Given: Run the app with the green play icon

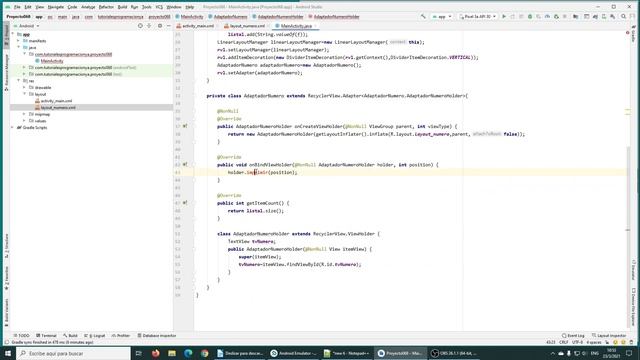Looking at the screenshot, I should pos(504,17).
